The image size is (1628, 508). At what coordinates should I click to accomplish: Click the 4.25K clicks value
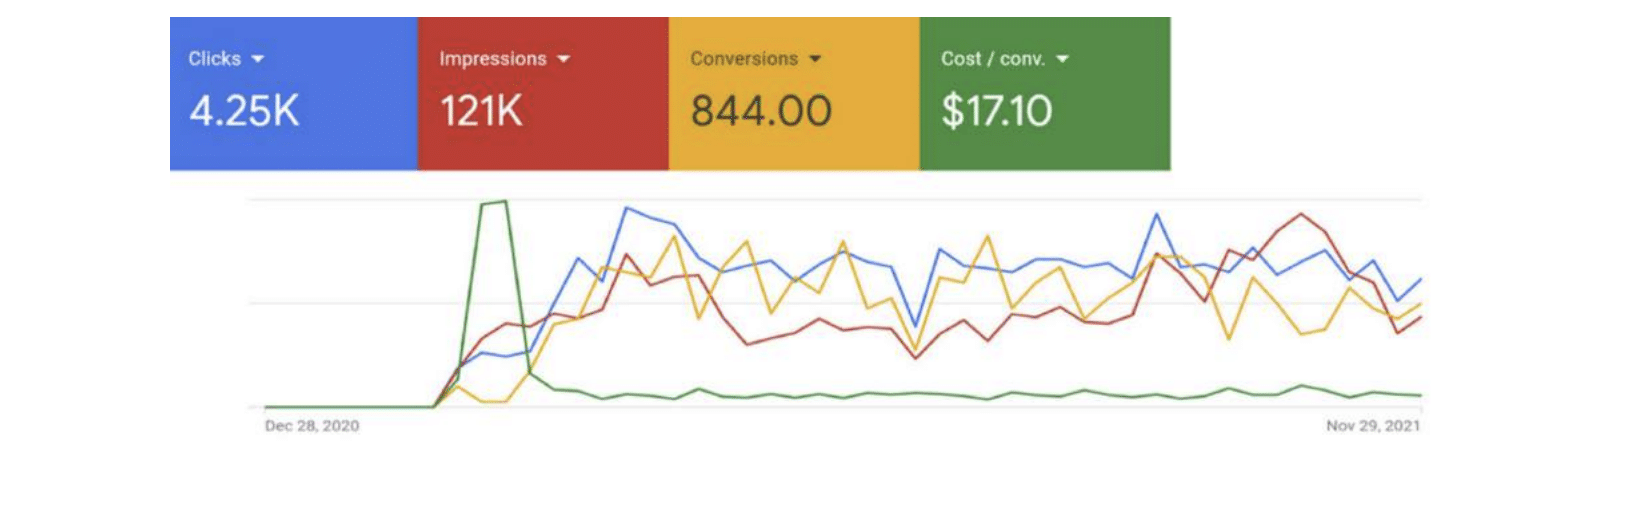pyautogui.click(x=244, y=111)
